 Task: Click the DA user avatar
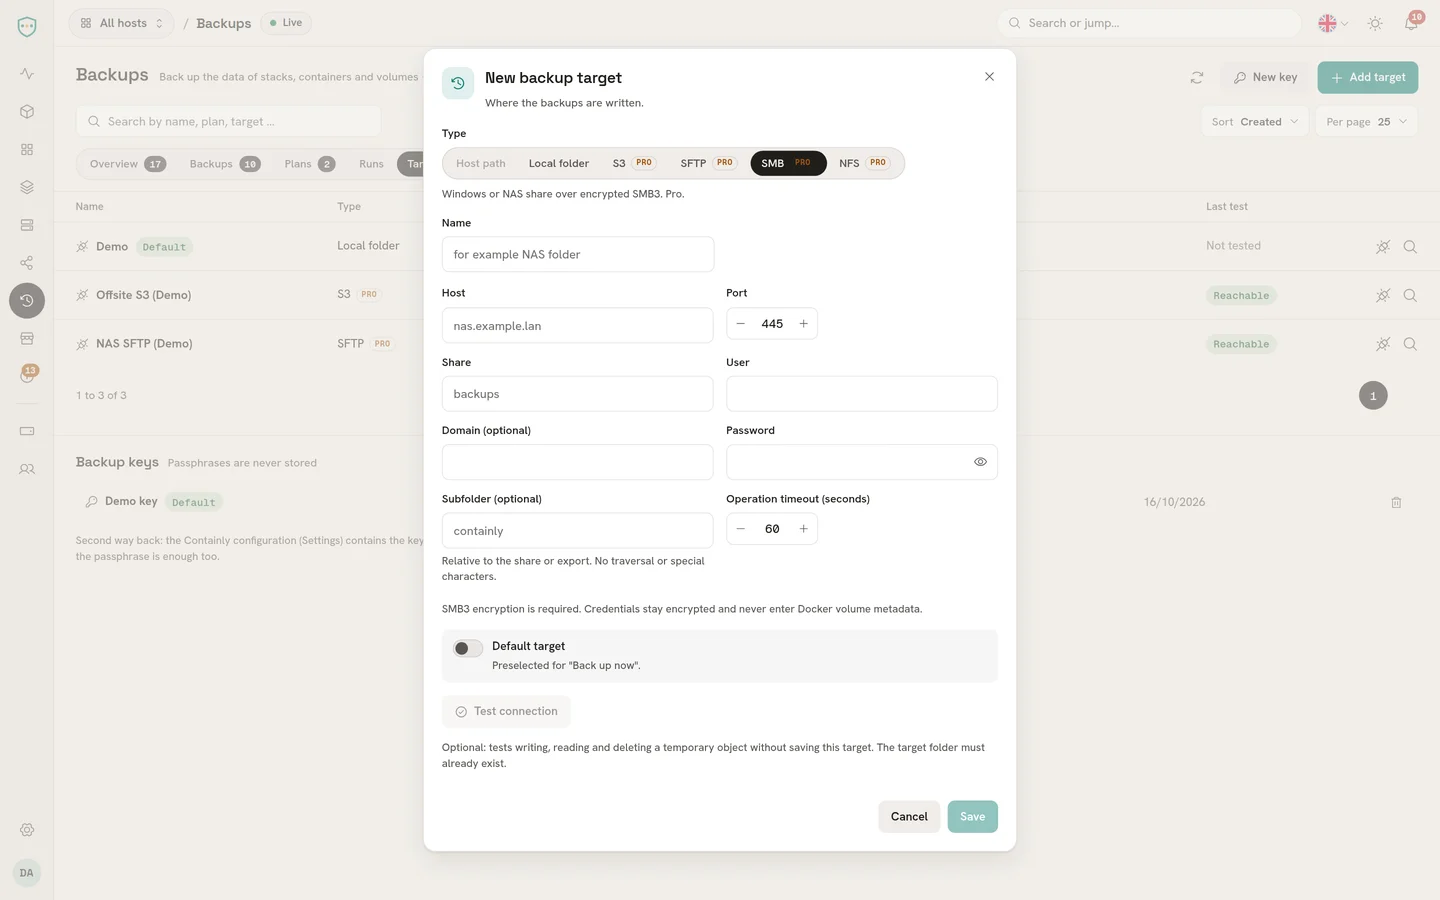[x=27, y=873]
